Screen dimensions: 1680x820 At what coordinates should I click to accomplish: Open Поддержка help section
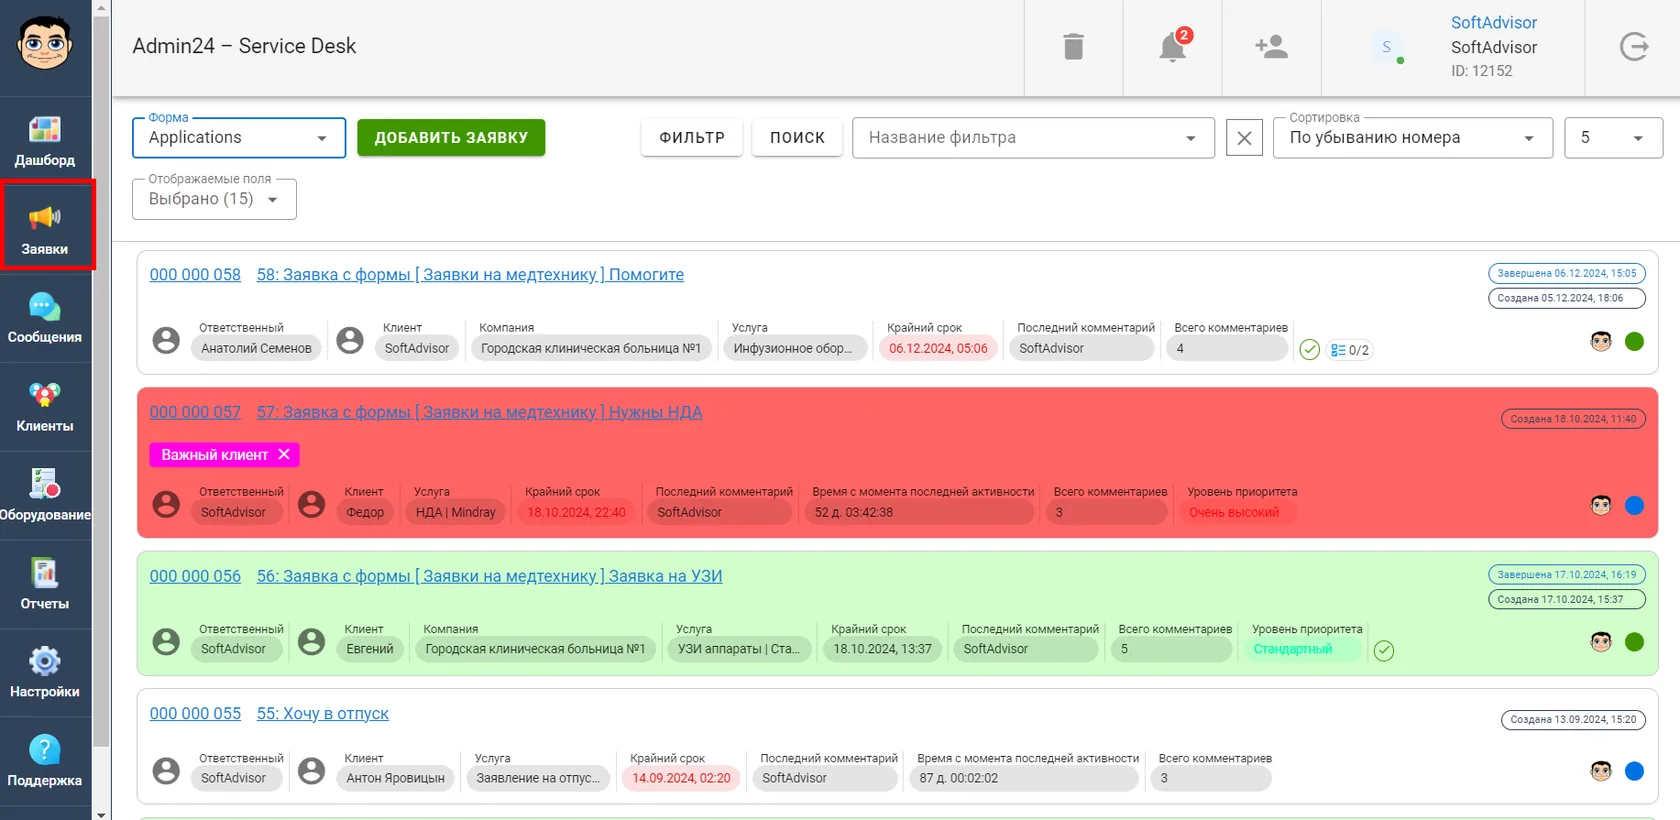coord(45,761)
